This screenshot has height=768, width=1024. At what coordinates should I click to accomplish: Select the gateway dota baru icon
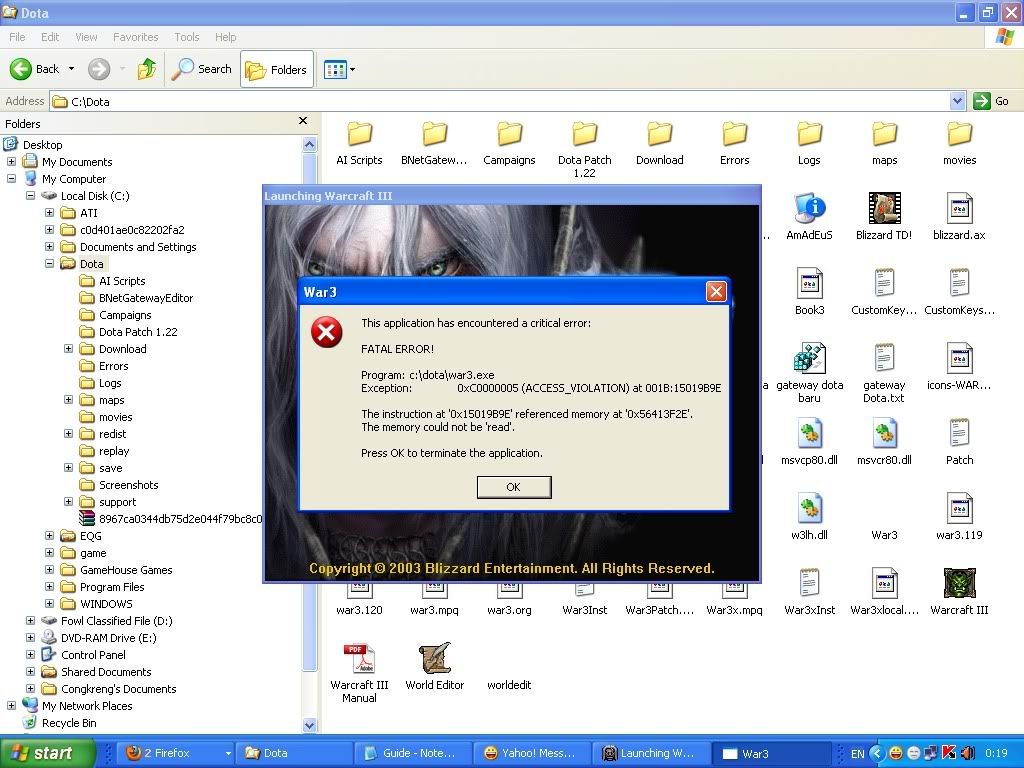(x=810, y=358)
